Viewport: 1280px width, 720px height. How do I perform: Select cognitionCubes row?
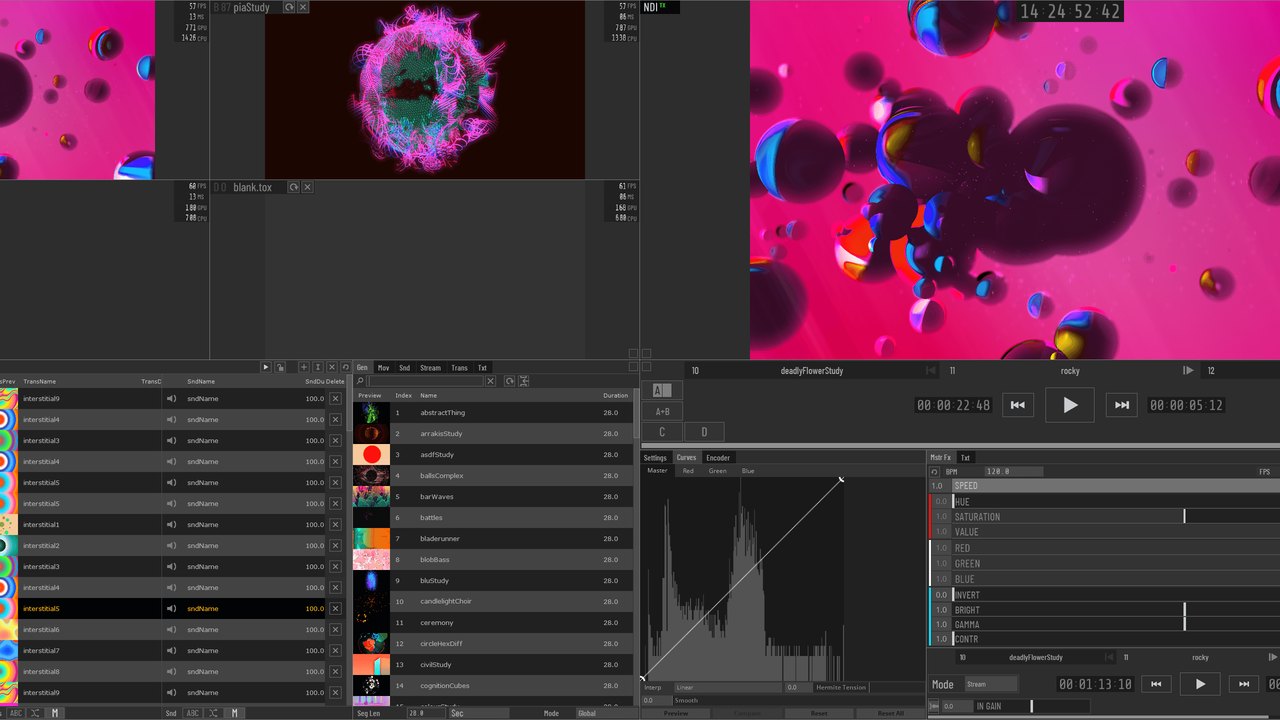pos(493,685)
